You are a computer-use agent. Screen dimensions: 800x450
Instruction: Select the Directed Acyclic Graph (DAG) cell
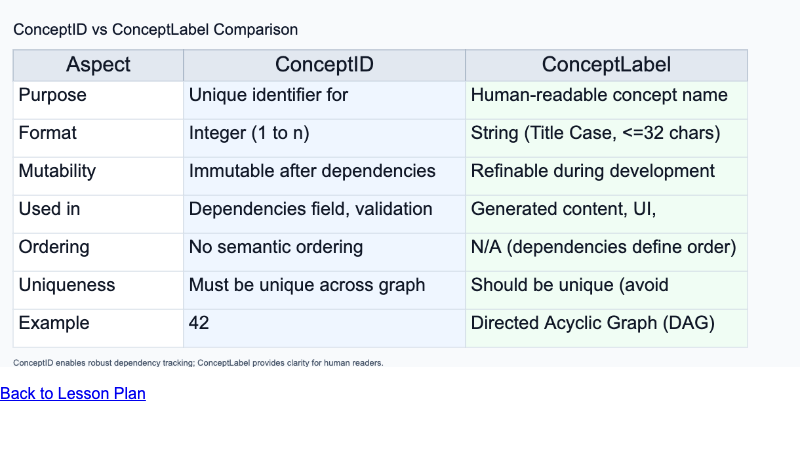tap(593, 323)
